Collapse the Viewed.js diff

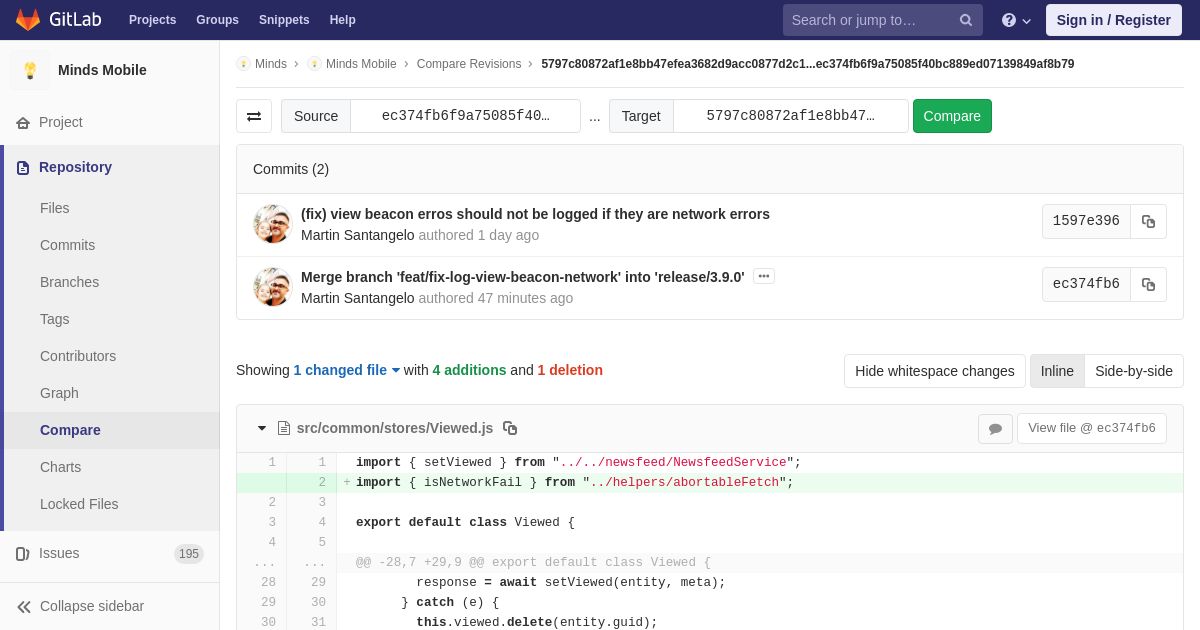click(x=262, y=428)
